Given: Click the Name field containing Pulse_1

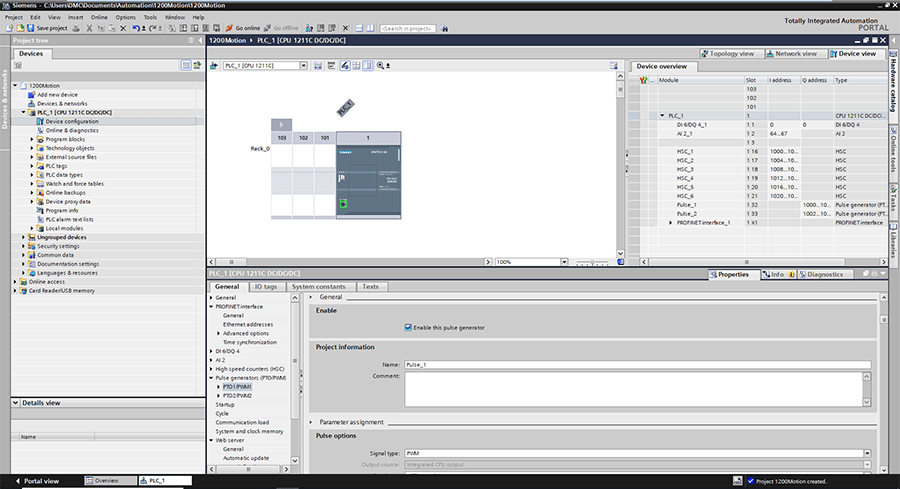Looking at the screenshot, I should tap(638, 364).
